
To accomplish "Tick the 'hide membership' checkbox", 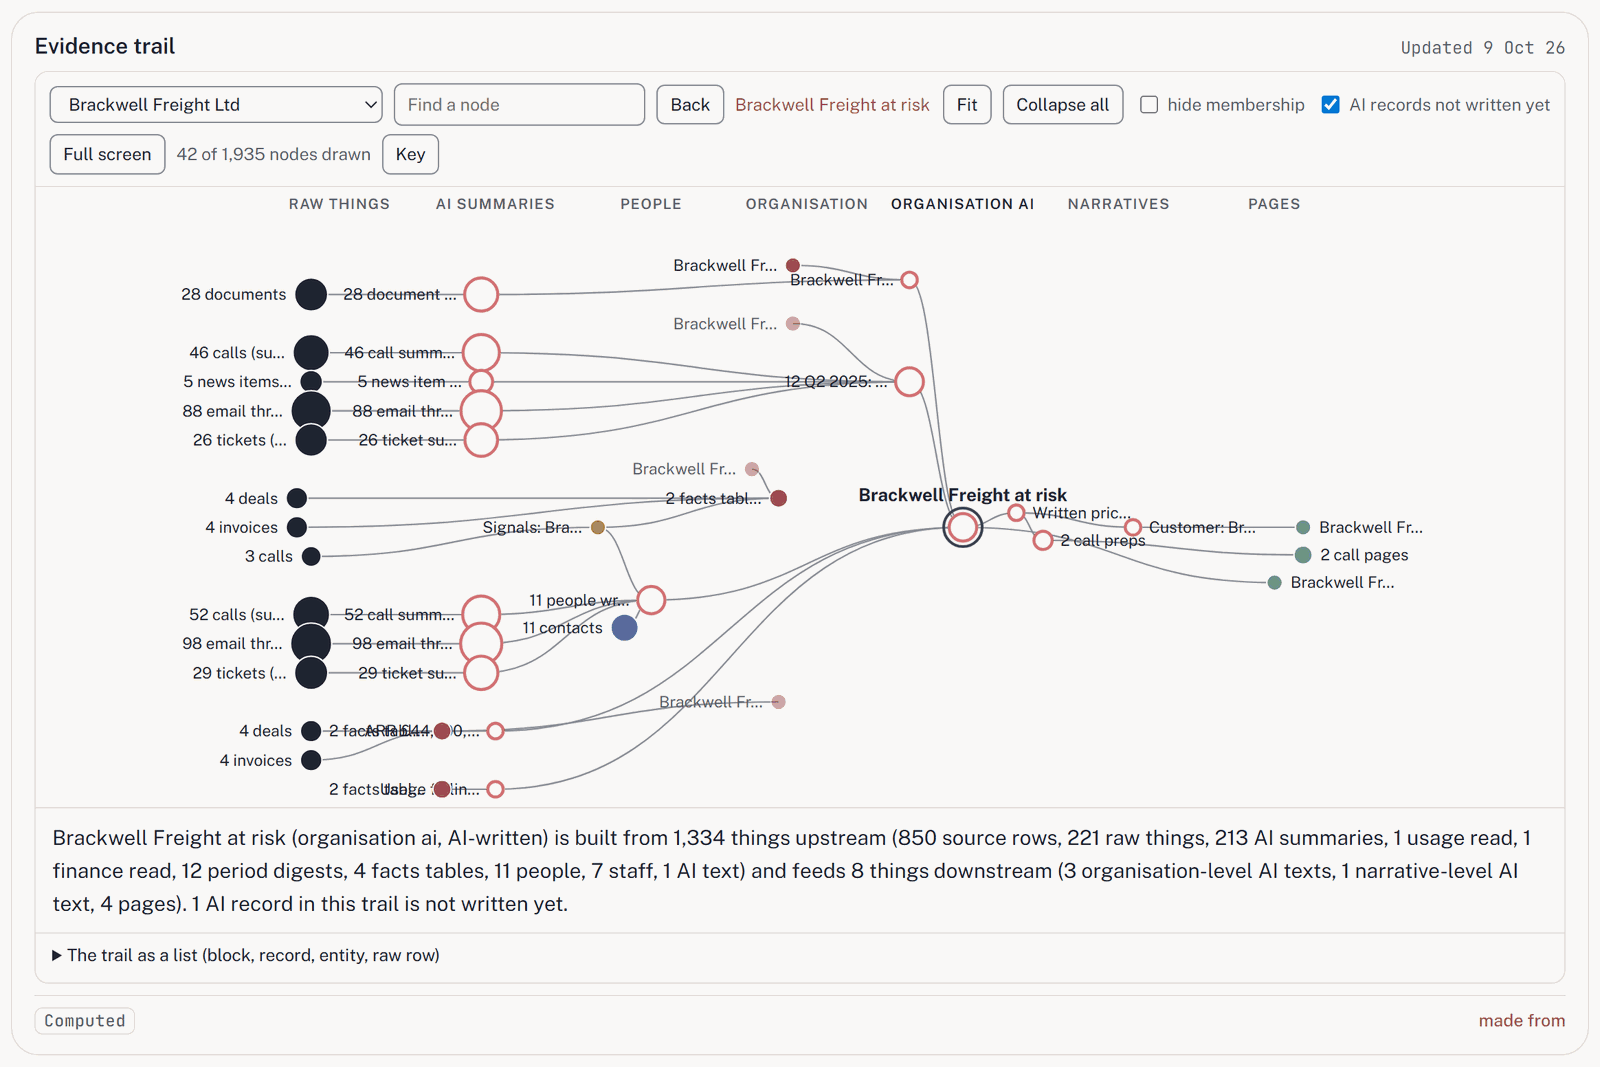I will coord(1149,105).
